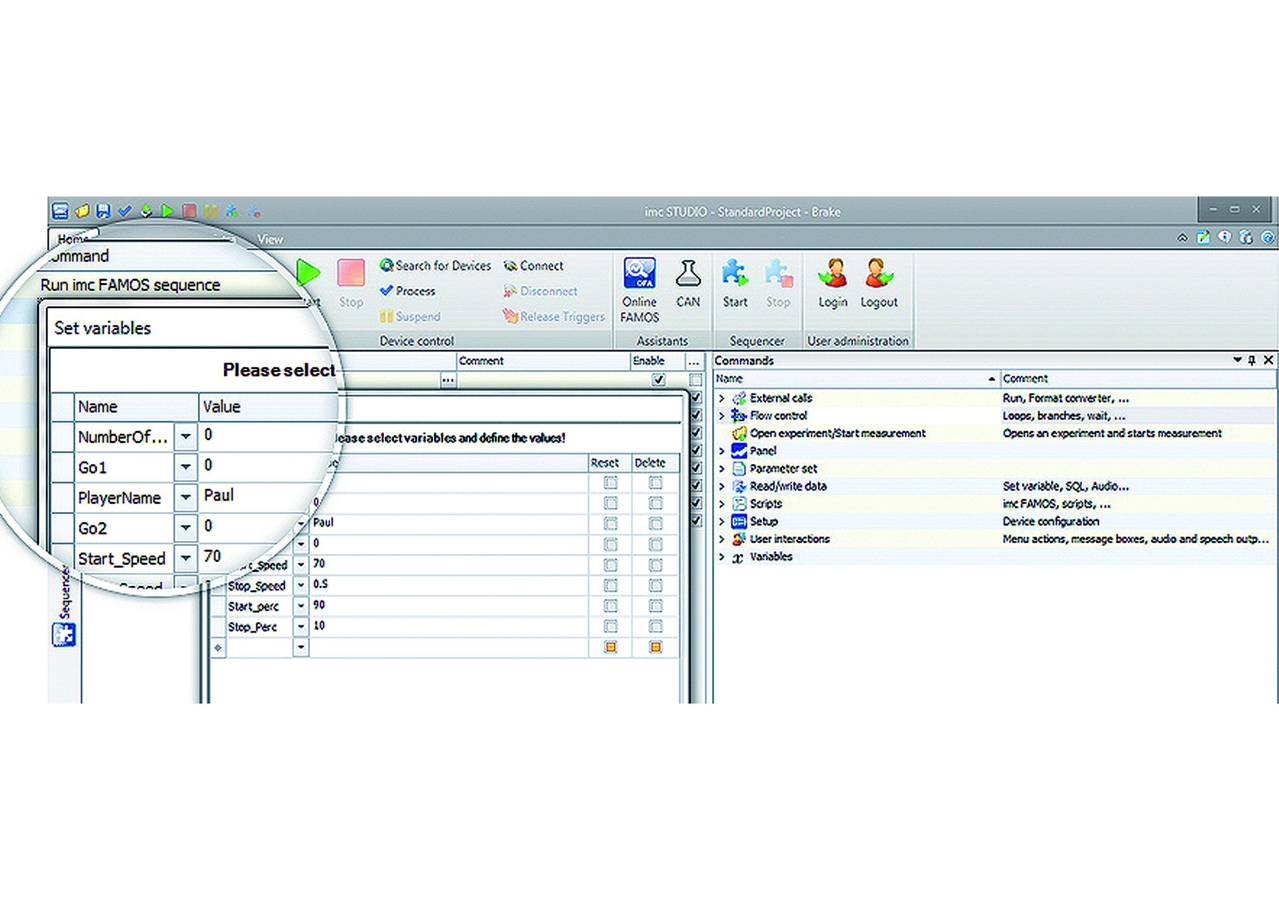The width and height of the screenshot is (1279, 900).
Task: Switch to the Home ribbon tab
Action: coord(72,239)
